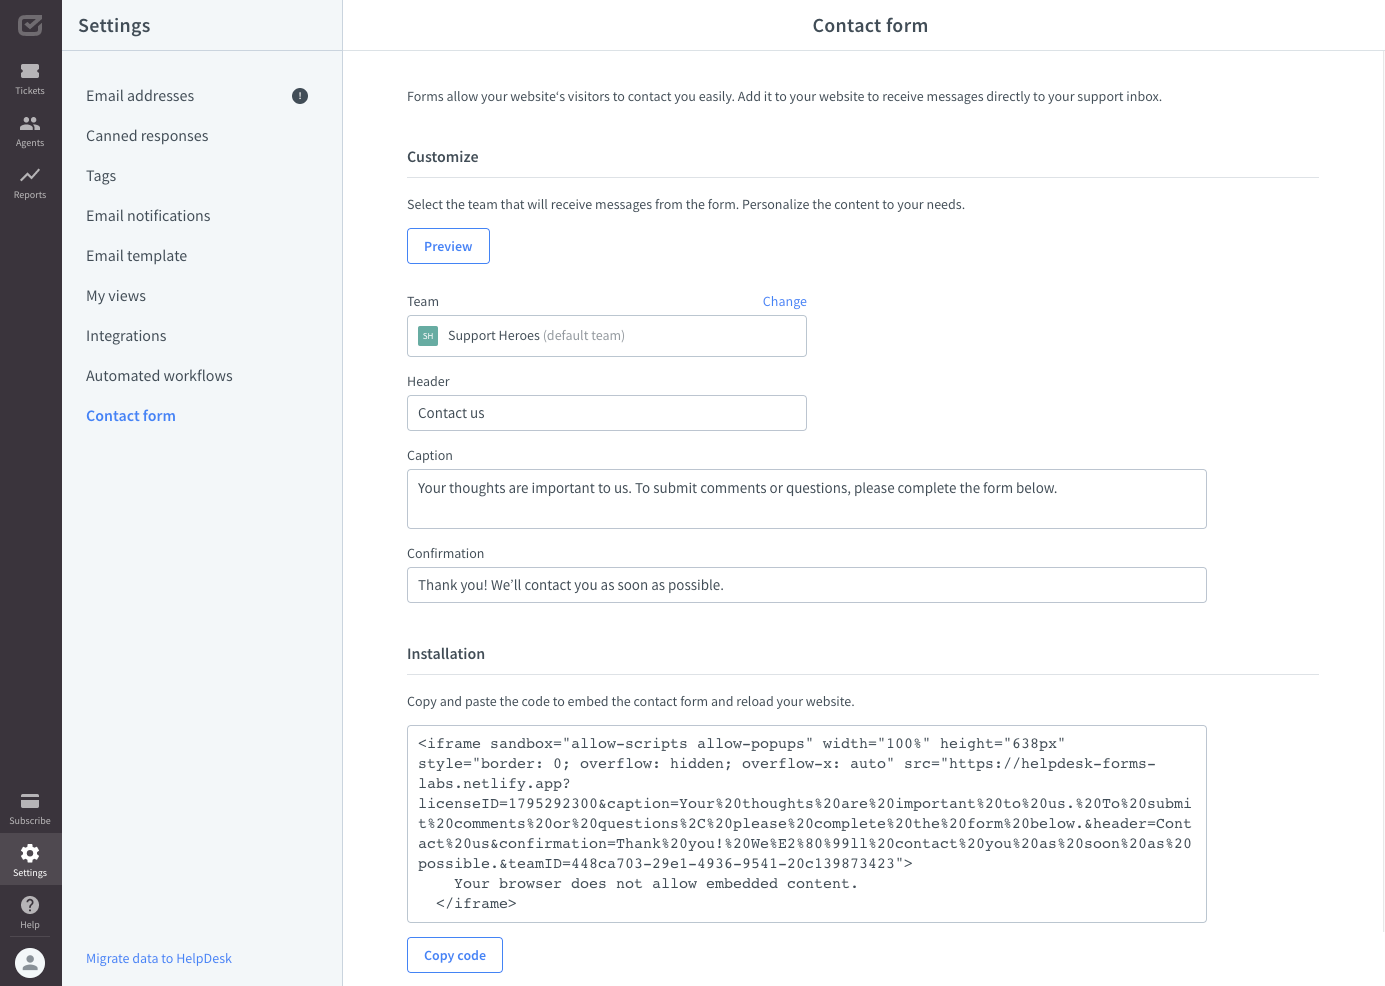Open the Help panel

click(x=29, y=911)
